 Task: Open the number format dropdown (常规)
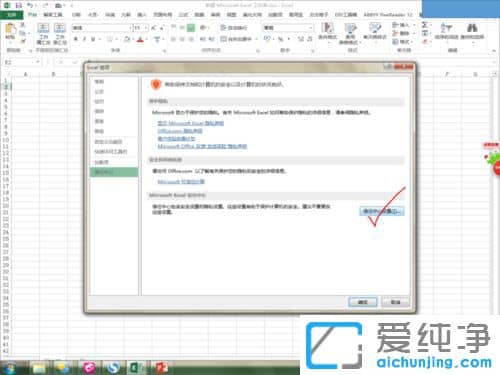click(311, 28)
